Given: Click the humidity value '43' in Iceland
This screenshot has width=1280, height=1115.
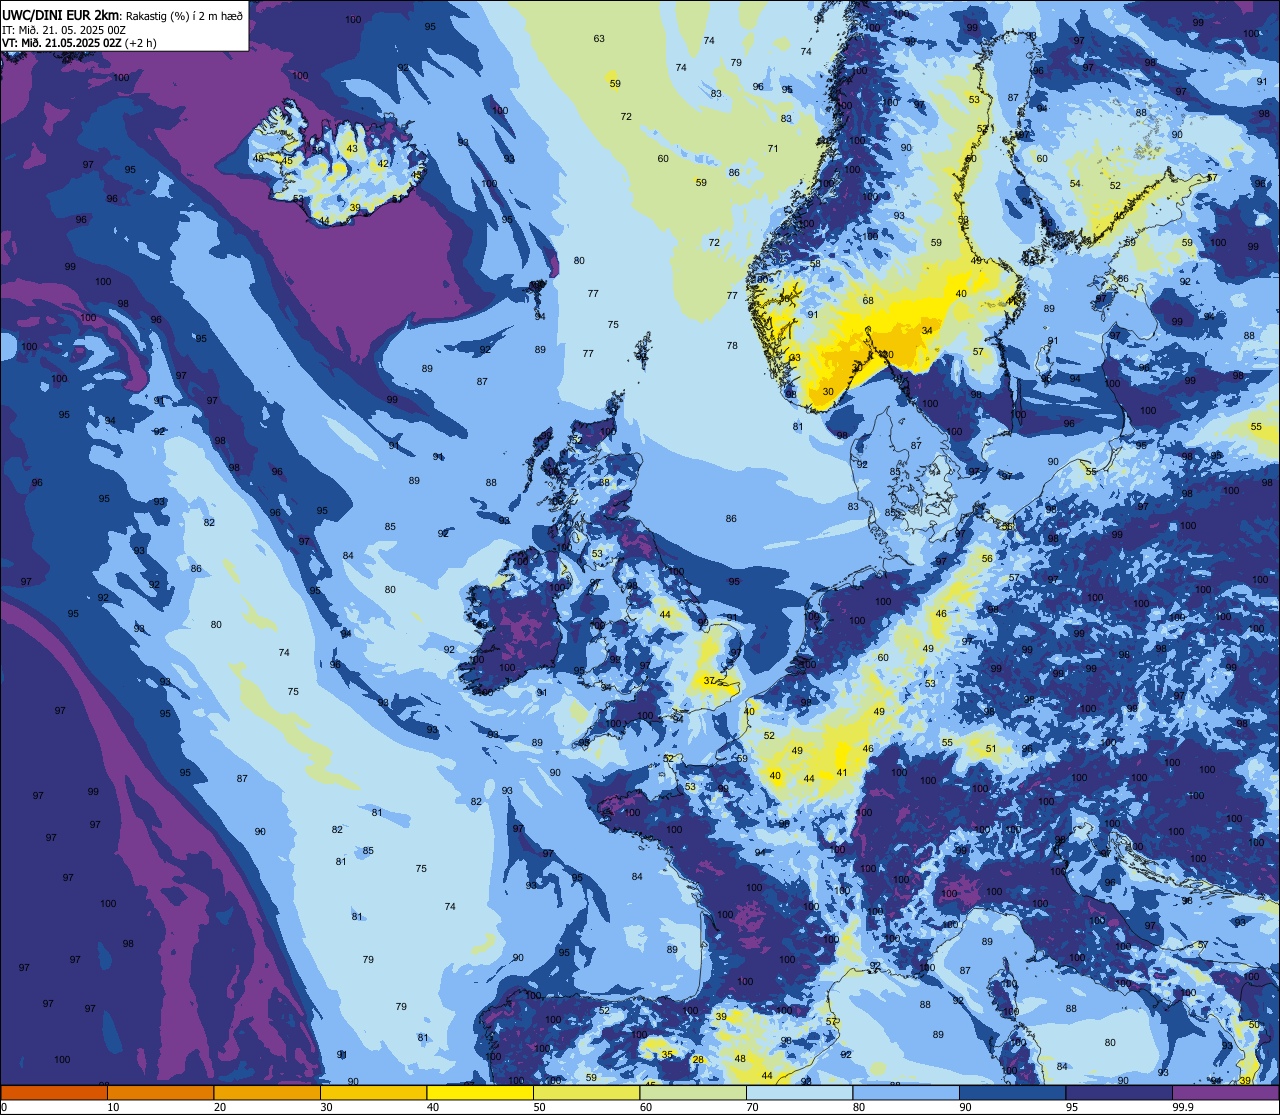Looking at the screenshot, I should [351, 149].
